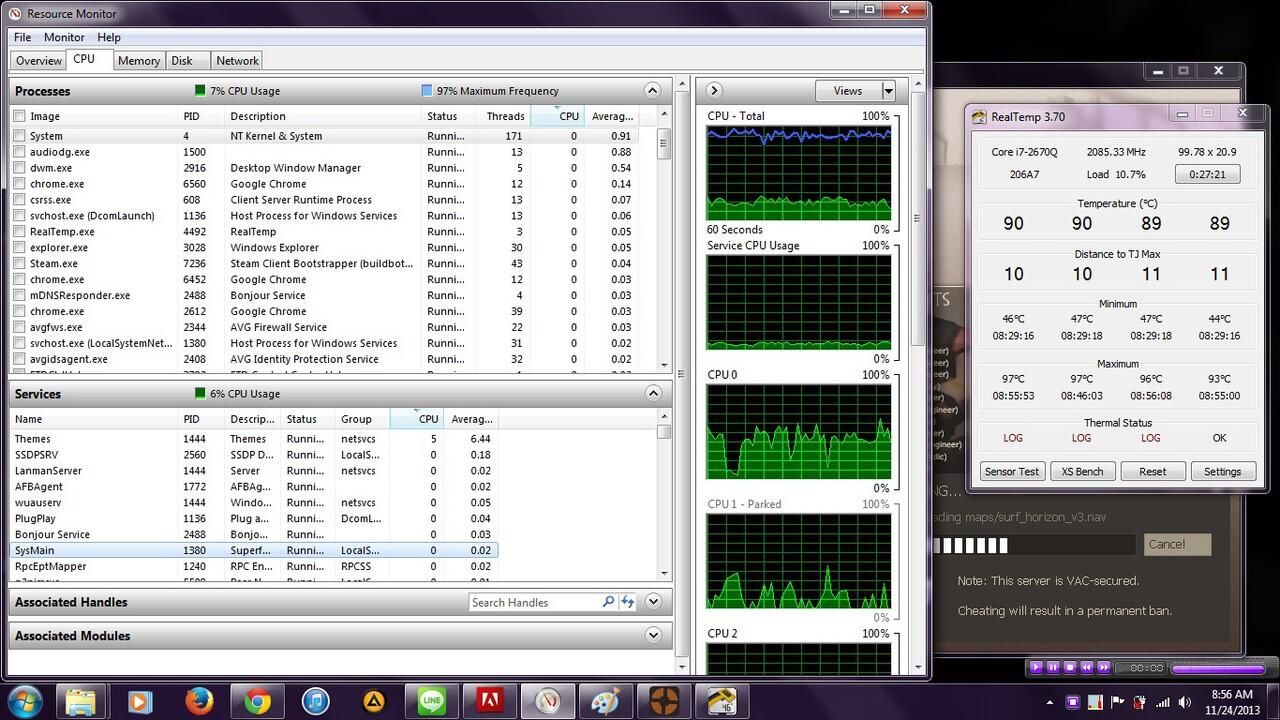Click inside the Search Handles field

point(535,602)
